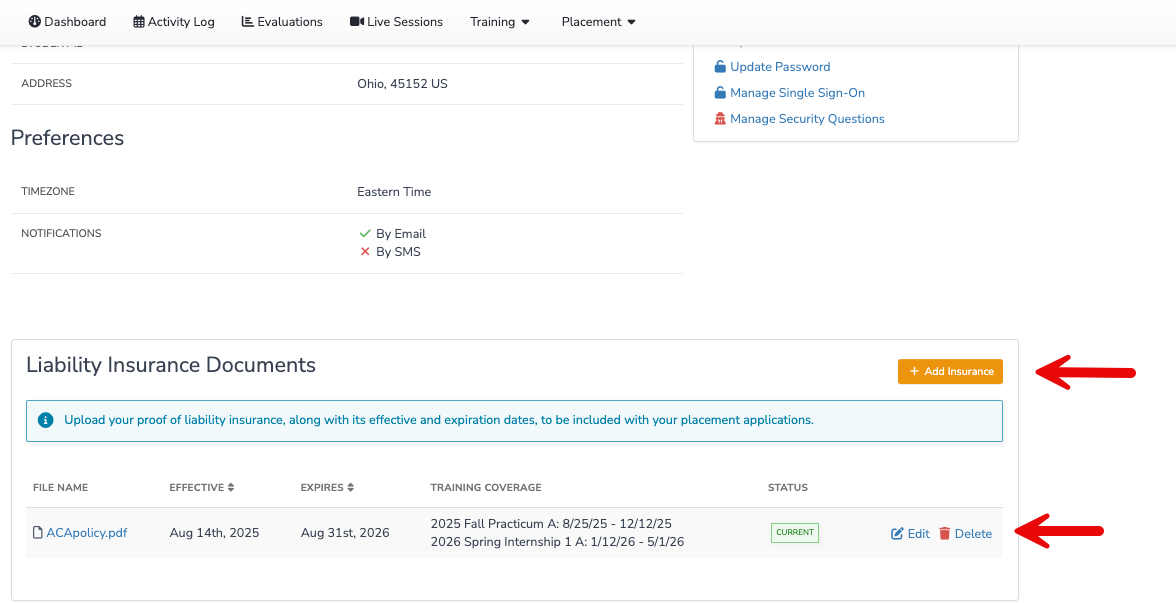Select the 'Aug 14th, 2025' effective date
Image resolution: width=1176 pixels, height=603 pixels.
(214, 533)
